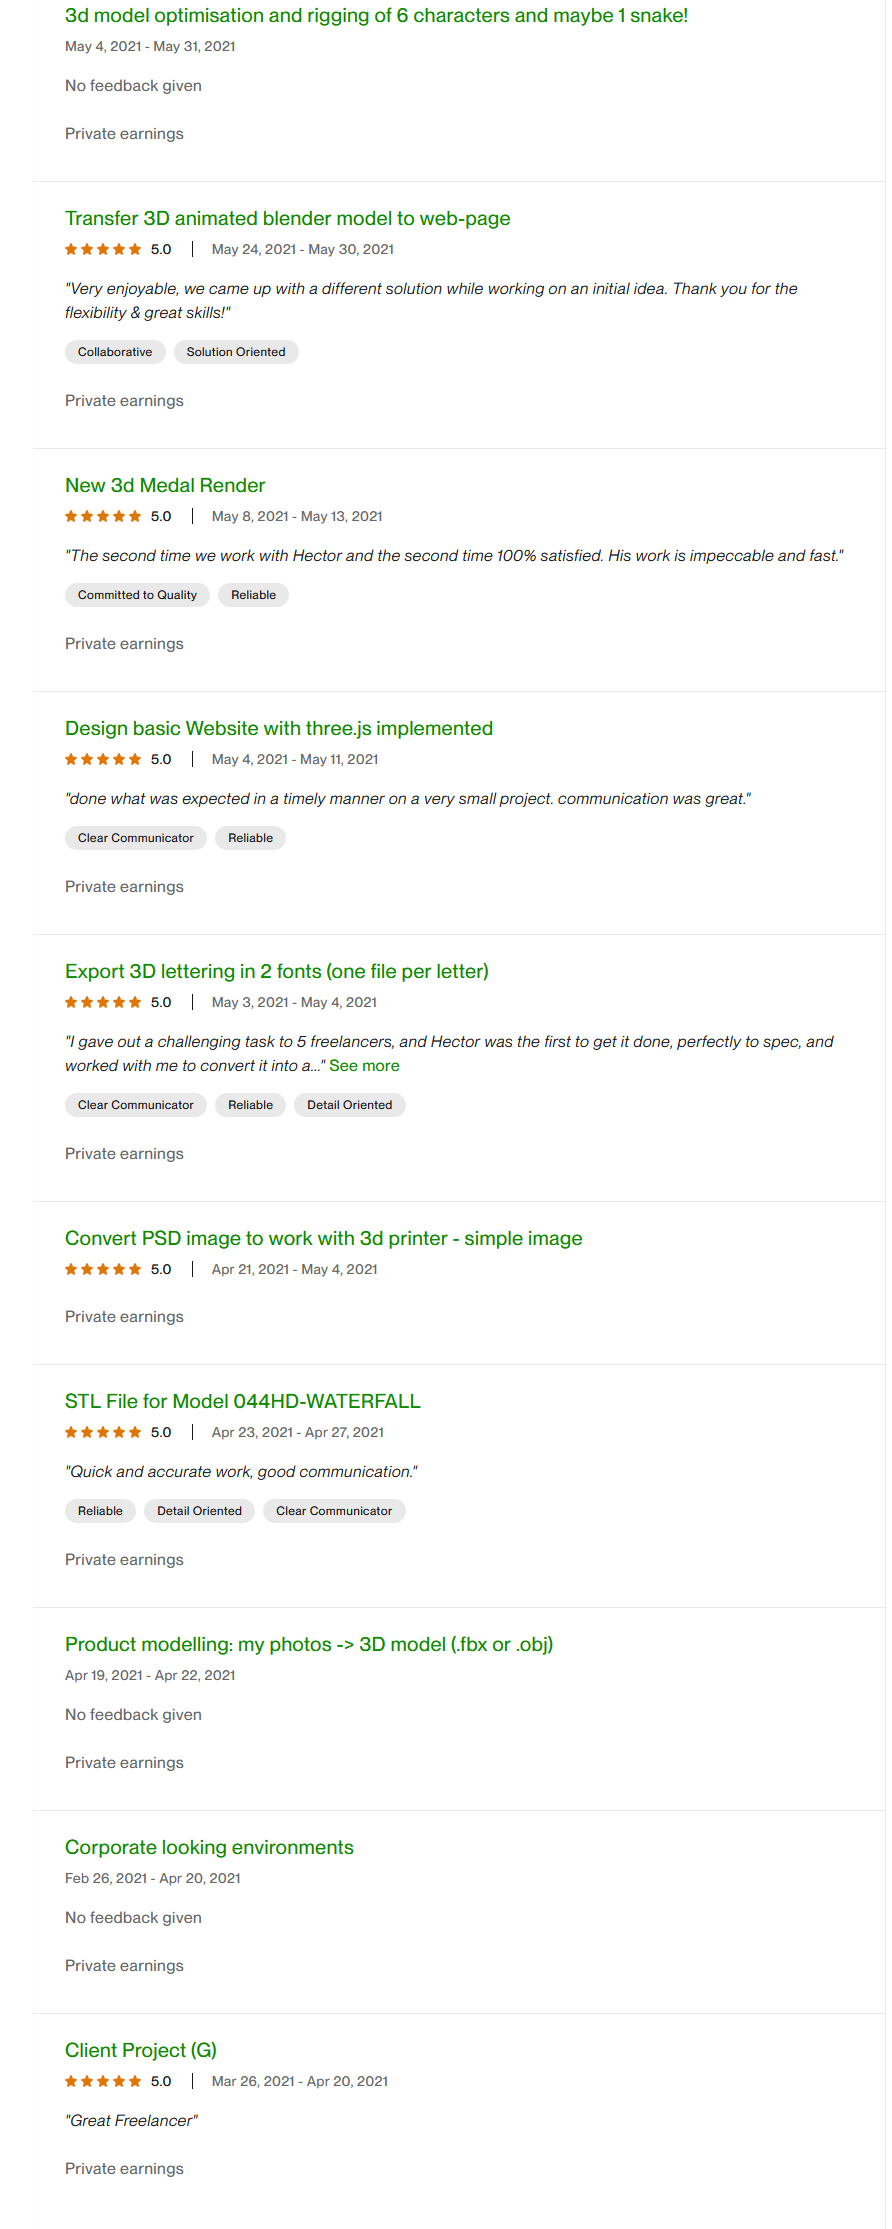Click the Committed to Quality tag
892x2229 pixels.
click(137, 595)
